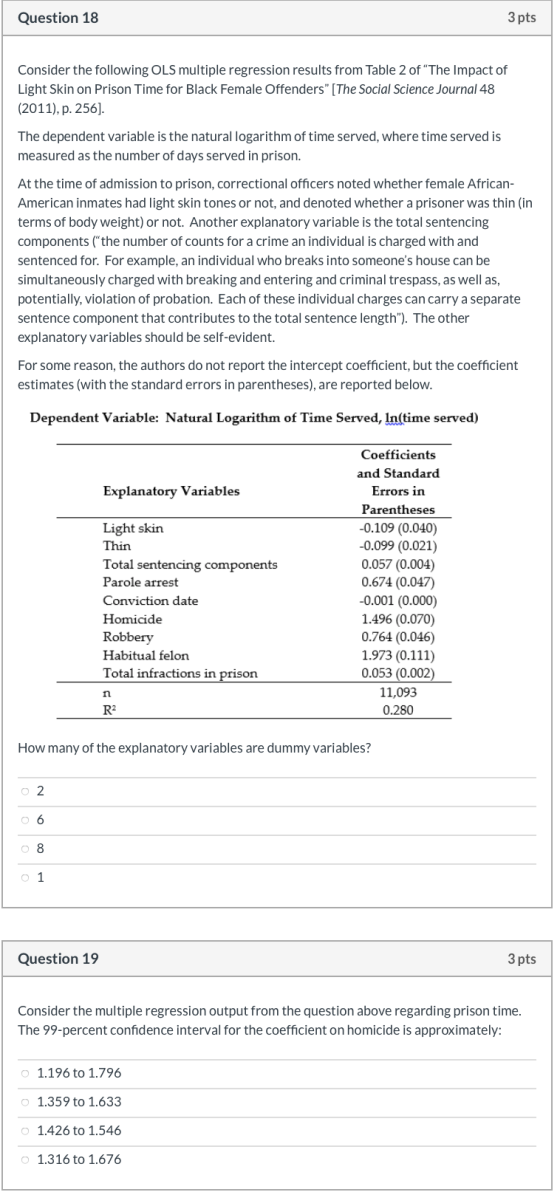Click the "Explanatory Variables" column heading
Viewport: 560px width, 1192px height.
click(x=171, y=491)
